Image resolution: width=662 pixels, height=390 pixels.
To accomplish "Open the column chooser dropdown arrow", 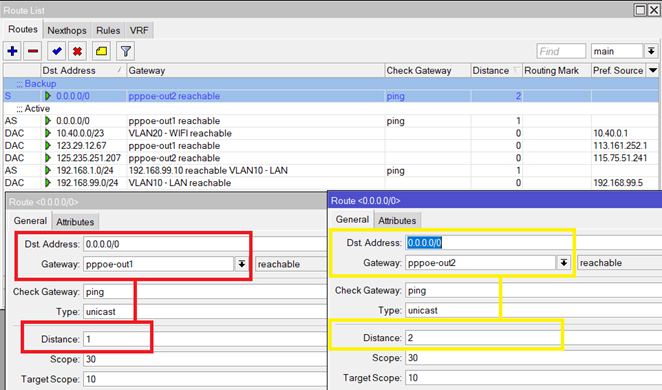I will tap(653, 70).
